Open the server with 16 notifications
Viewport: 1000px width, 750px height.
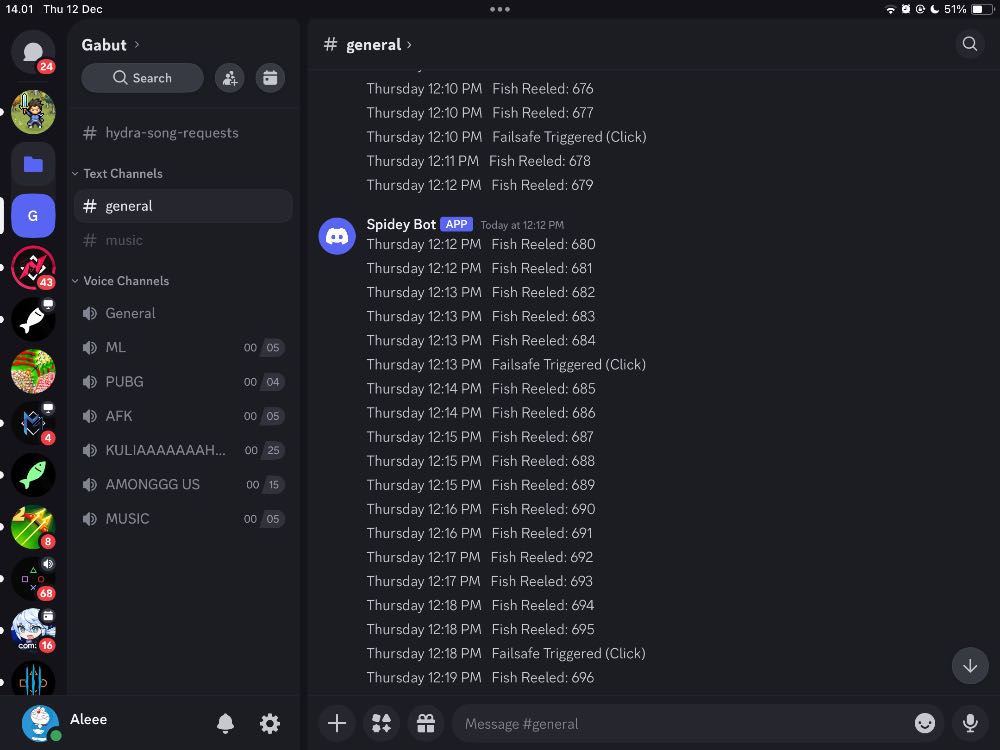pos(33,631)
